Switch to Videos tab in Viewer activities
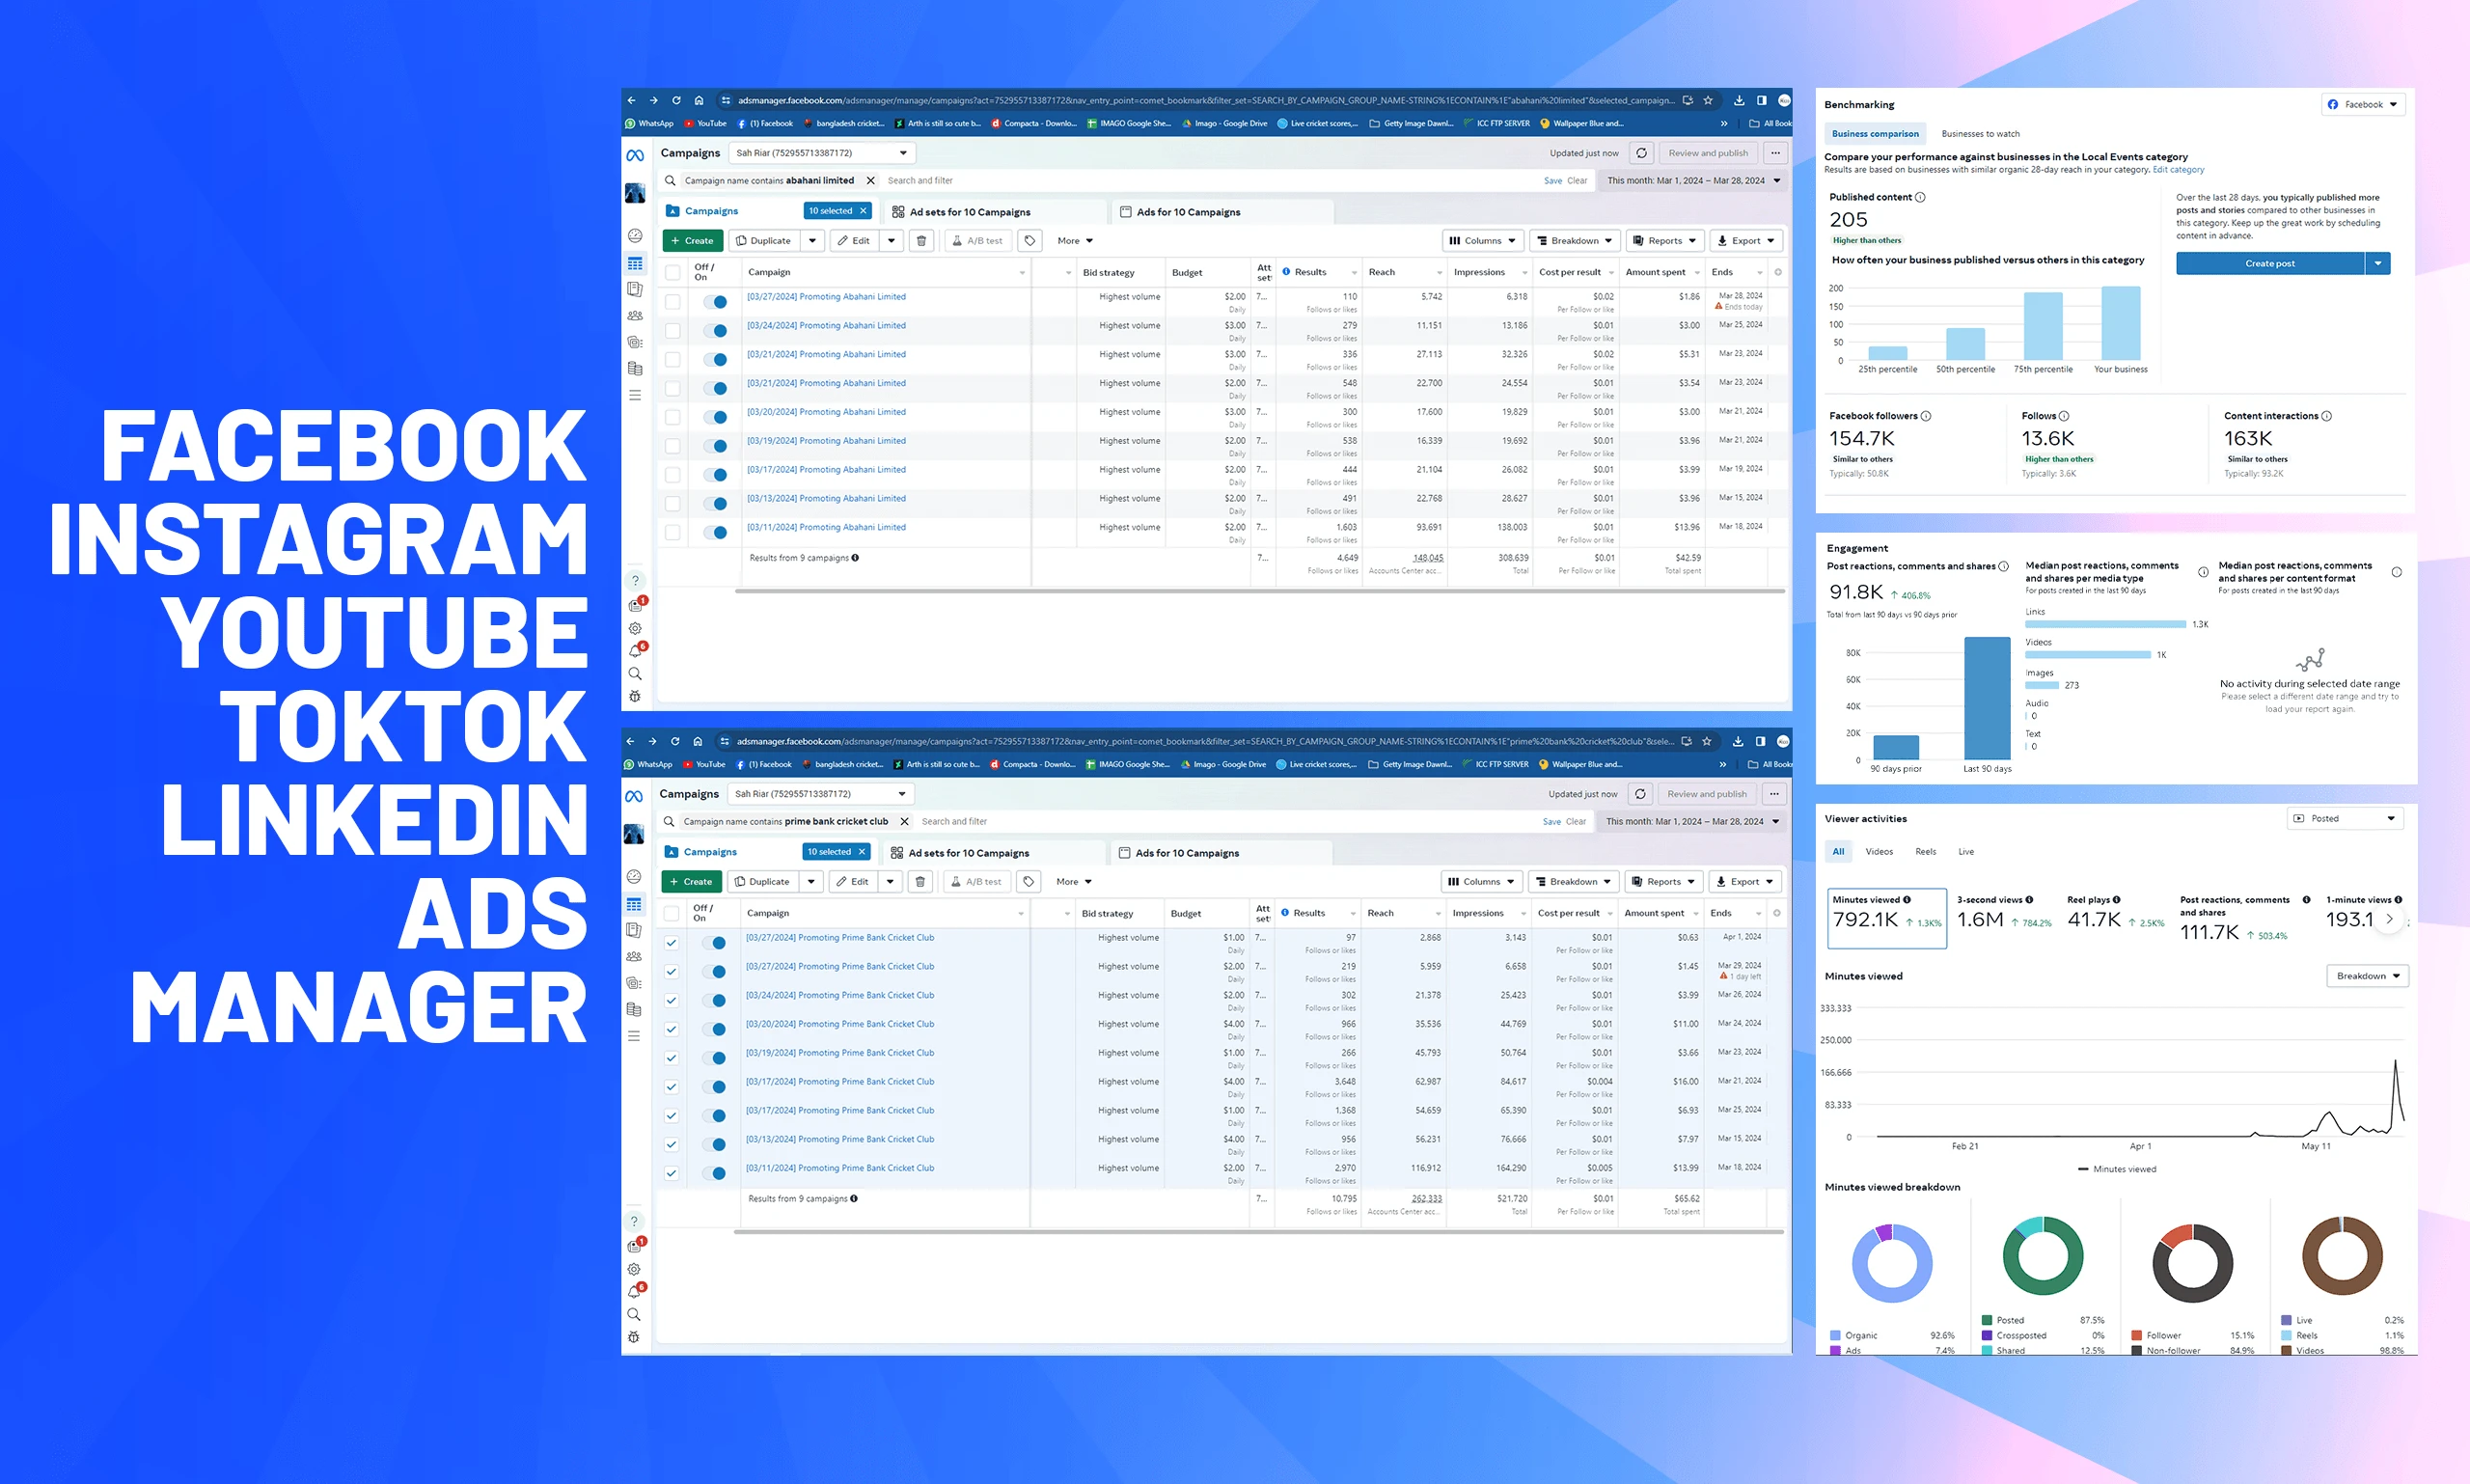2470x1484 pixels. (1879, 852)
